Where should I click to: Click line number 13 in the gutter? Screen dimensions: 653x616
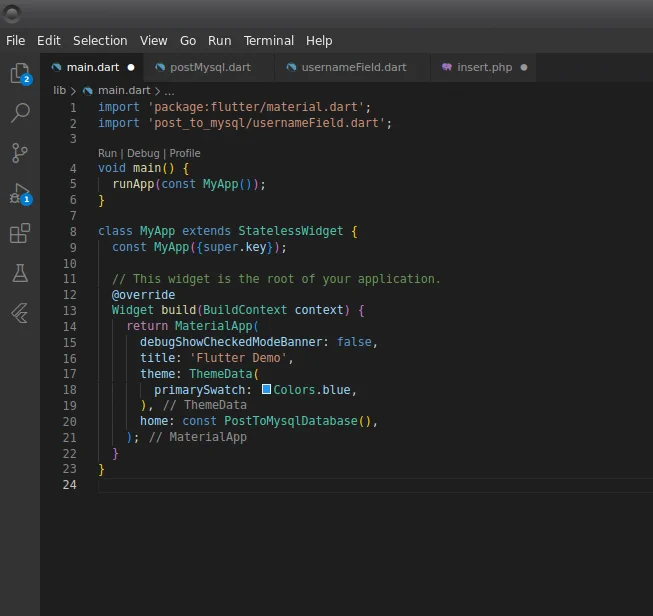[x=70, y=310]
